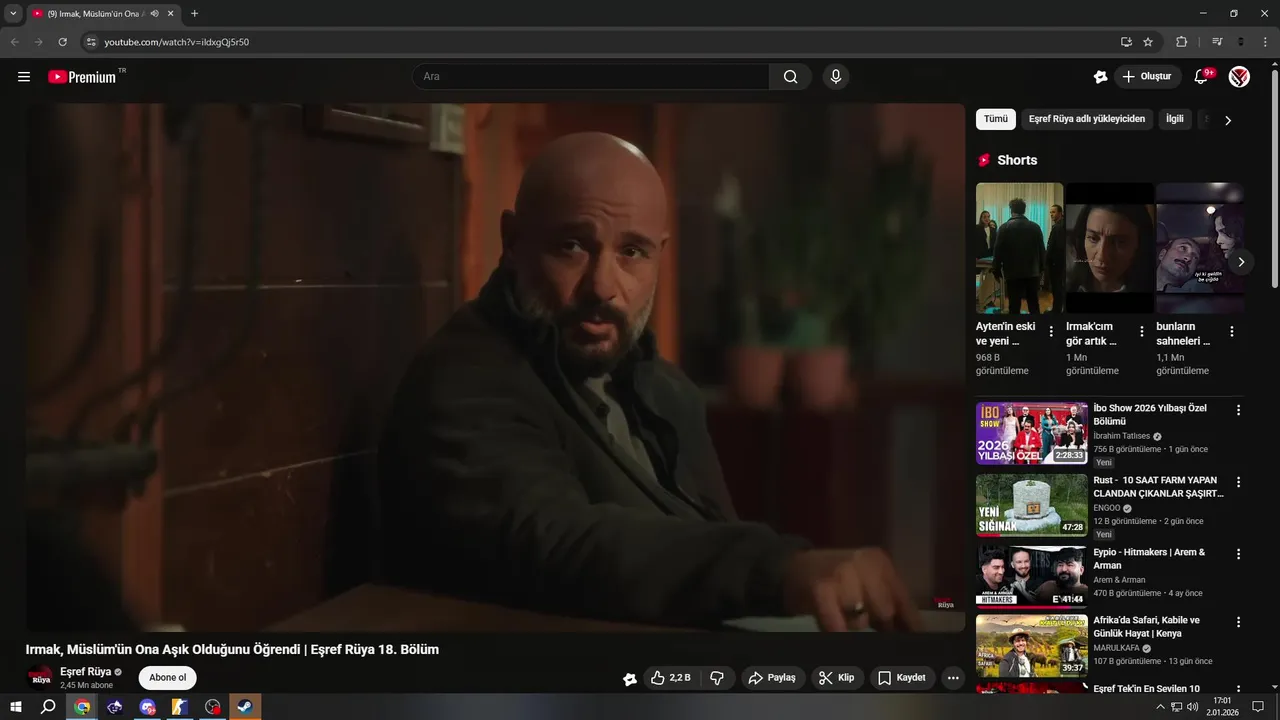Open Chrome extensions puzzle icon

point(1181,42)
